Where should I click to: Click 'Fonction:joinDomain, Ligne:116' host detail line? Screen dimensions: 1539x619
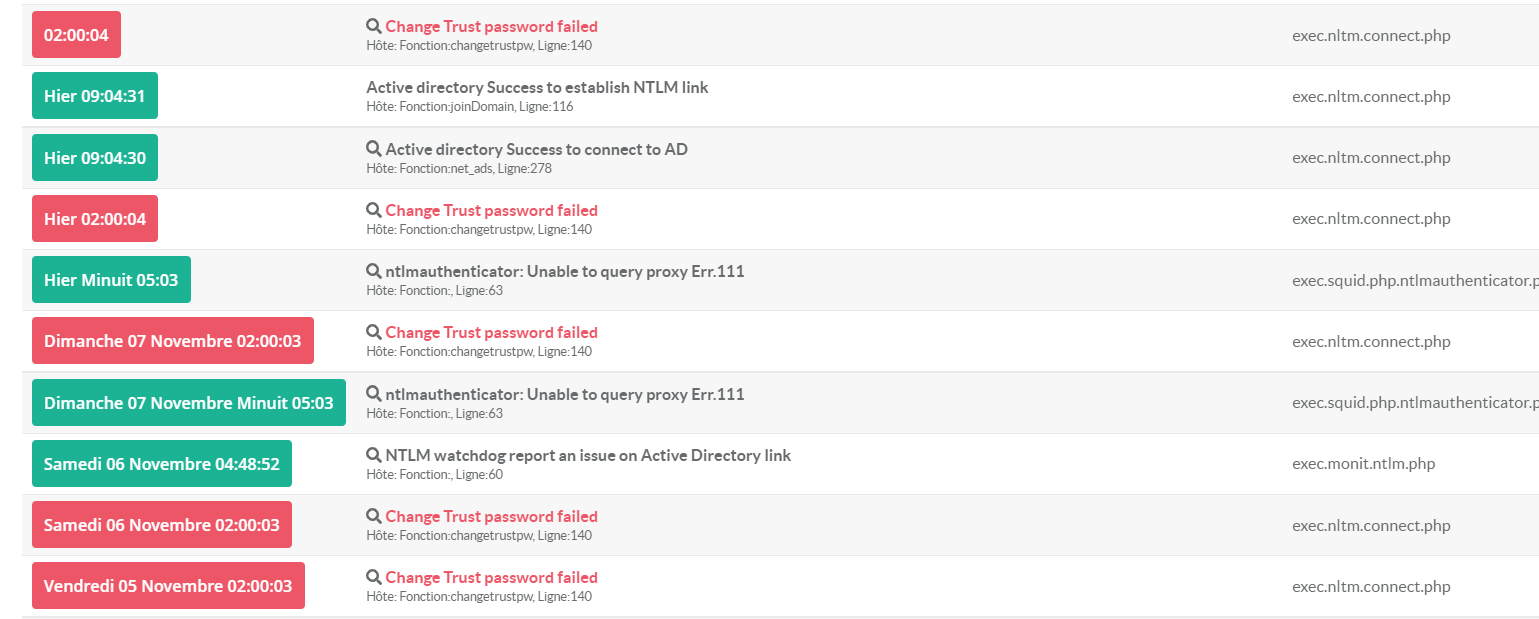[x=470, y=107]
